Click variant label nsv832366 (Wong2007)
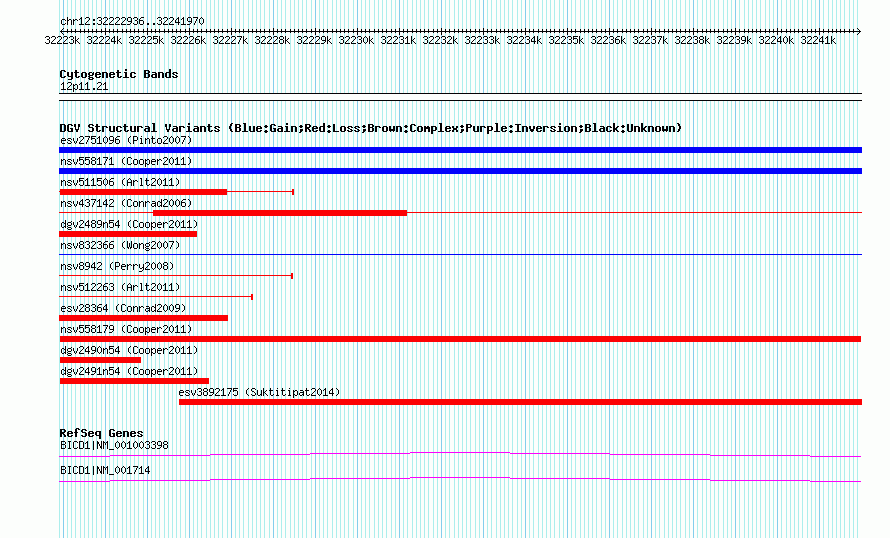 (x=120, y=245)
